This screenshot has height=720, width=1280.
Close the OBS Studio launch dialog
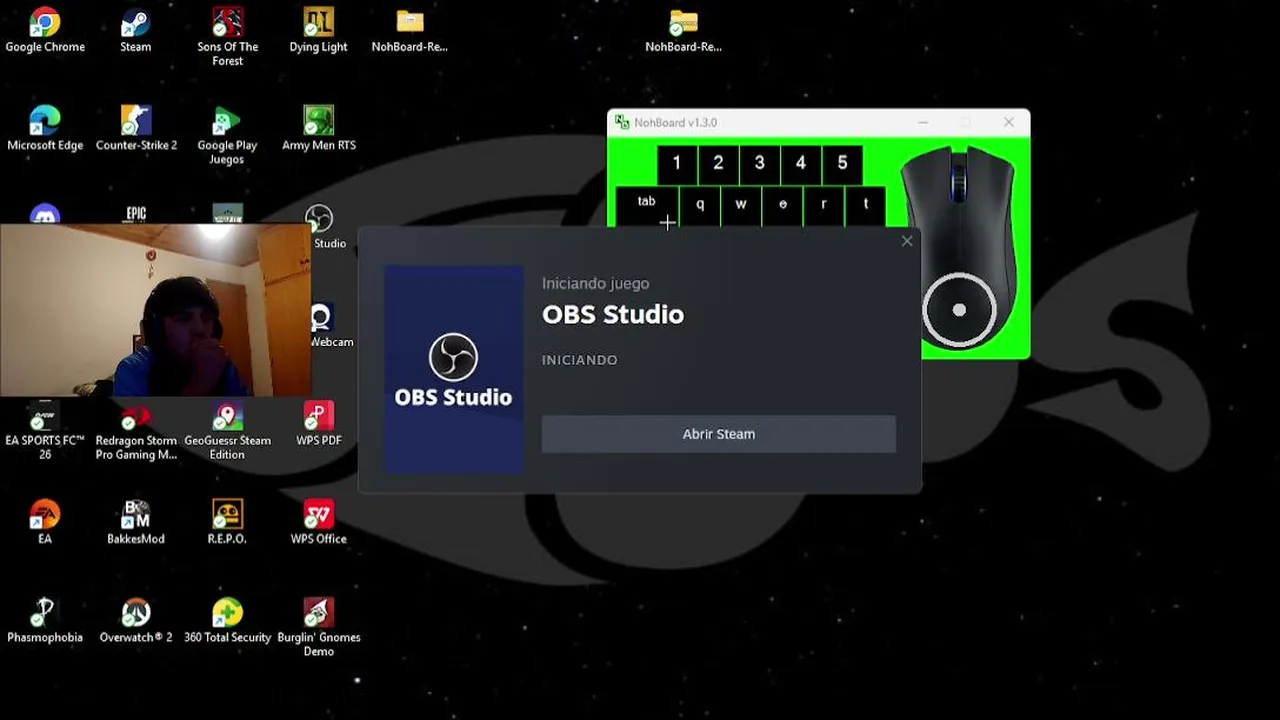click(907, 241)
